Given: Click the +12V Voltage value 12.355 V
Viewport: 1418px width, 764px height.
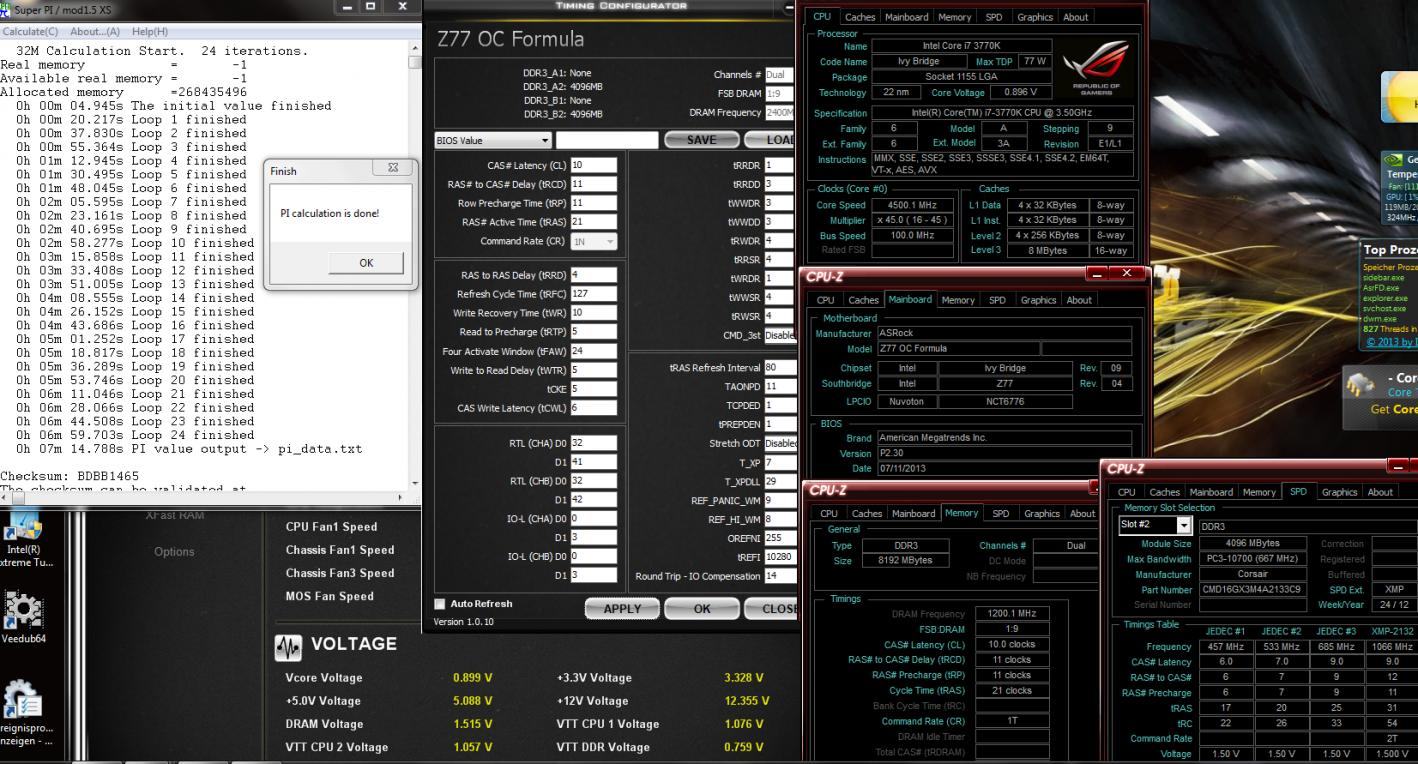Looking at the screenshot, I should 746,700.
